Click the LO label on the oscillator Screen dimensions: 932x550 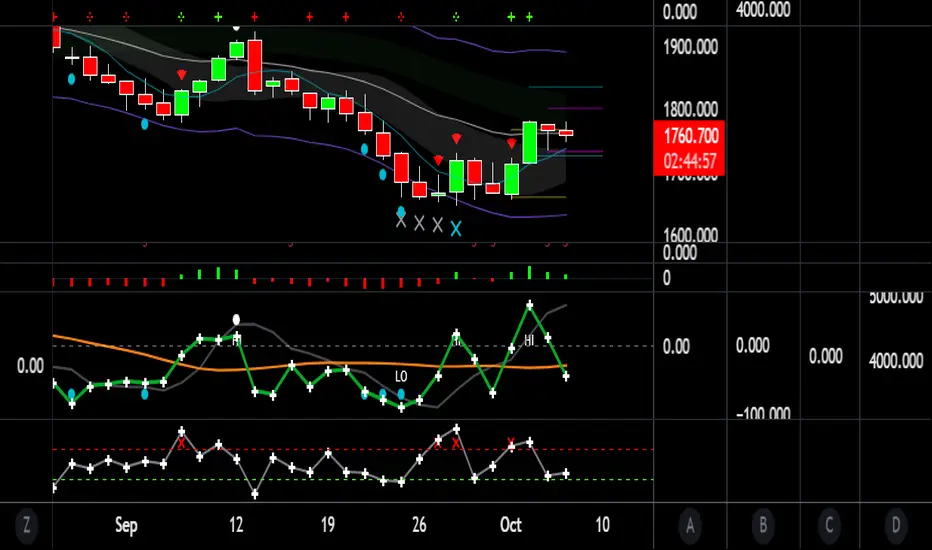click(x=401, y=377)
